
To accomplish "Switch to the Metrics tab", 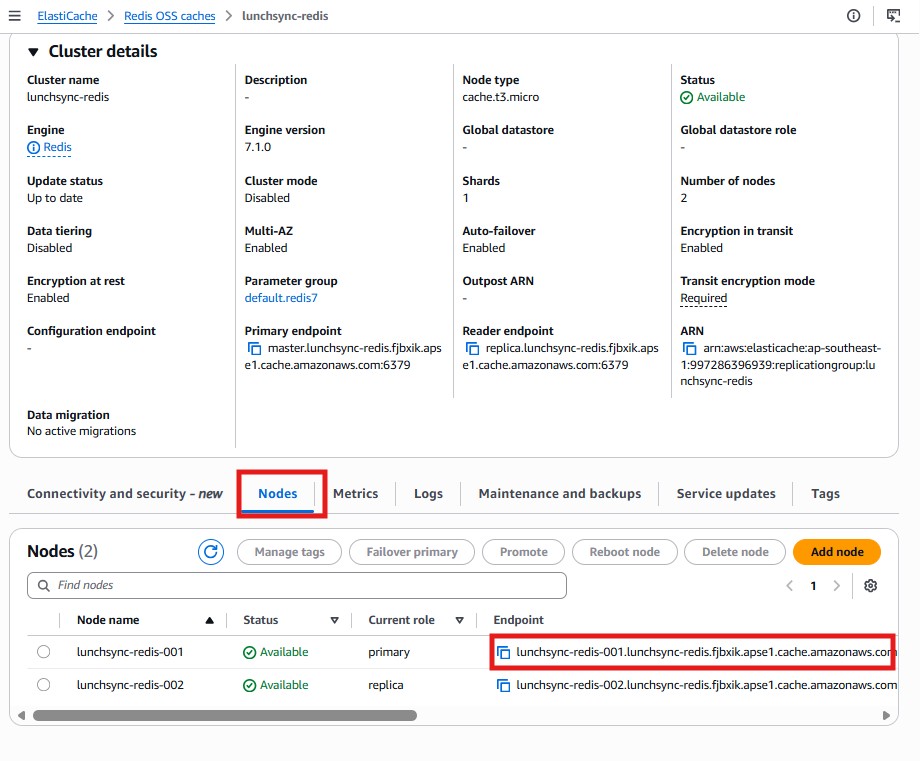I will (355, 494).
